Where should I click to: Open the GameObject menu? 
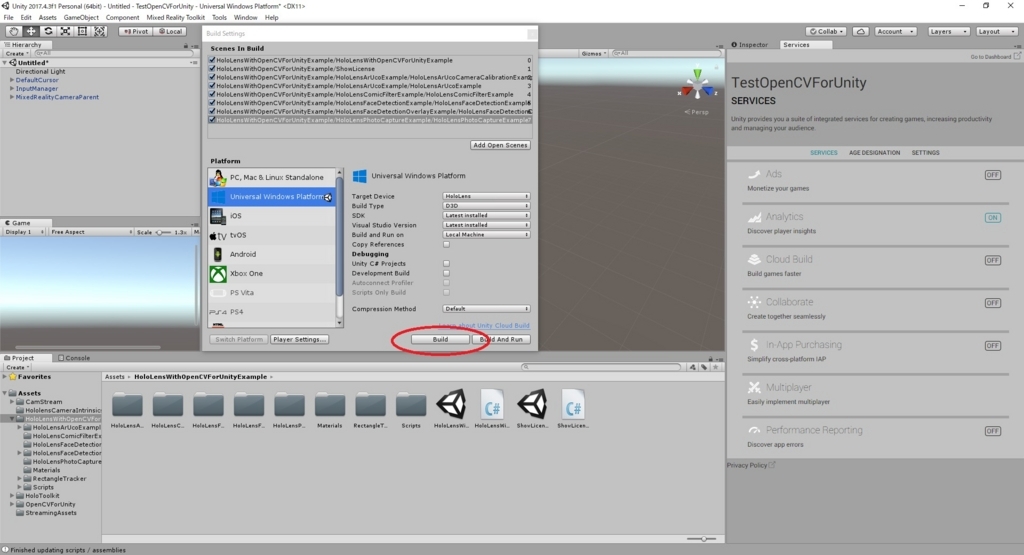[x=81, y=18]
